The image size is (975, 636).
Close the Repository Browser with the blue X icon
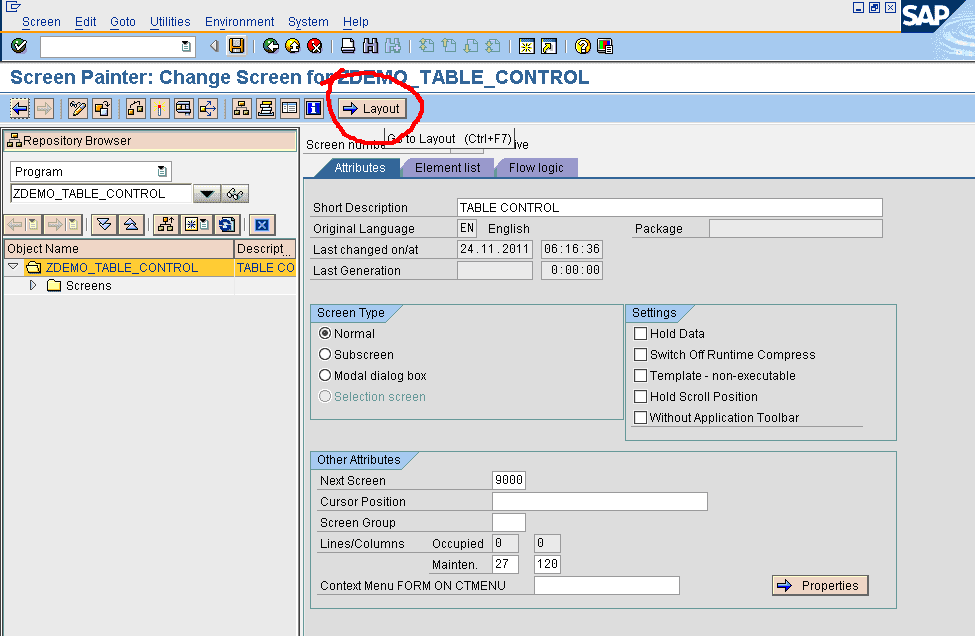[261, 225]
